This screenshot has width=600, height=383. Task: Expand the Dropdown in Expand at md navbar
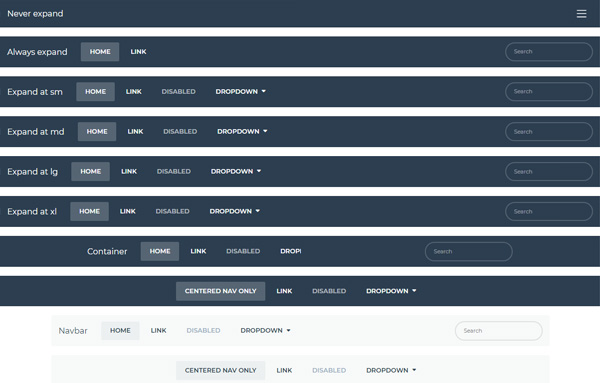[x=242, y=132]
